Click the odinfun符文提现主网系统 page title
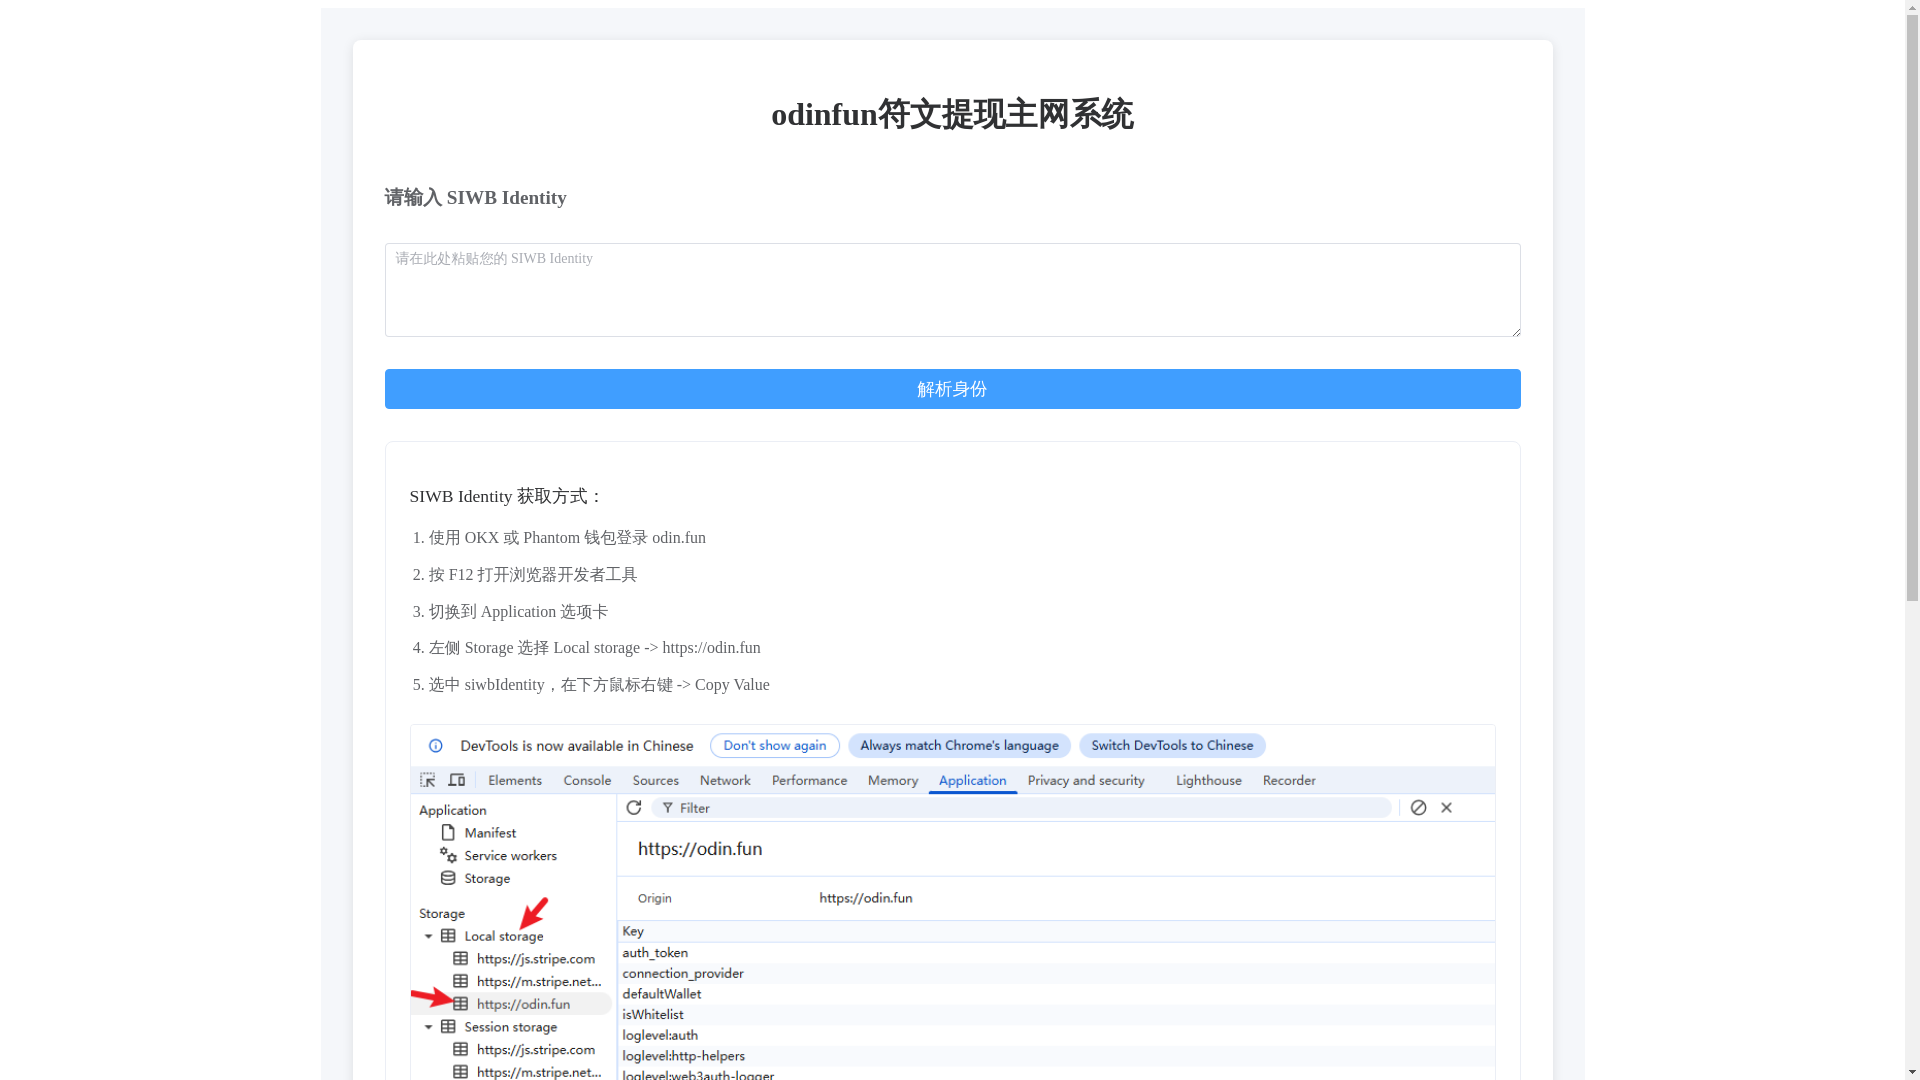The image size is (1920, 1080). pos(952,114)
